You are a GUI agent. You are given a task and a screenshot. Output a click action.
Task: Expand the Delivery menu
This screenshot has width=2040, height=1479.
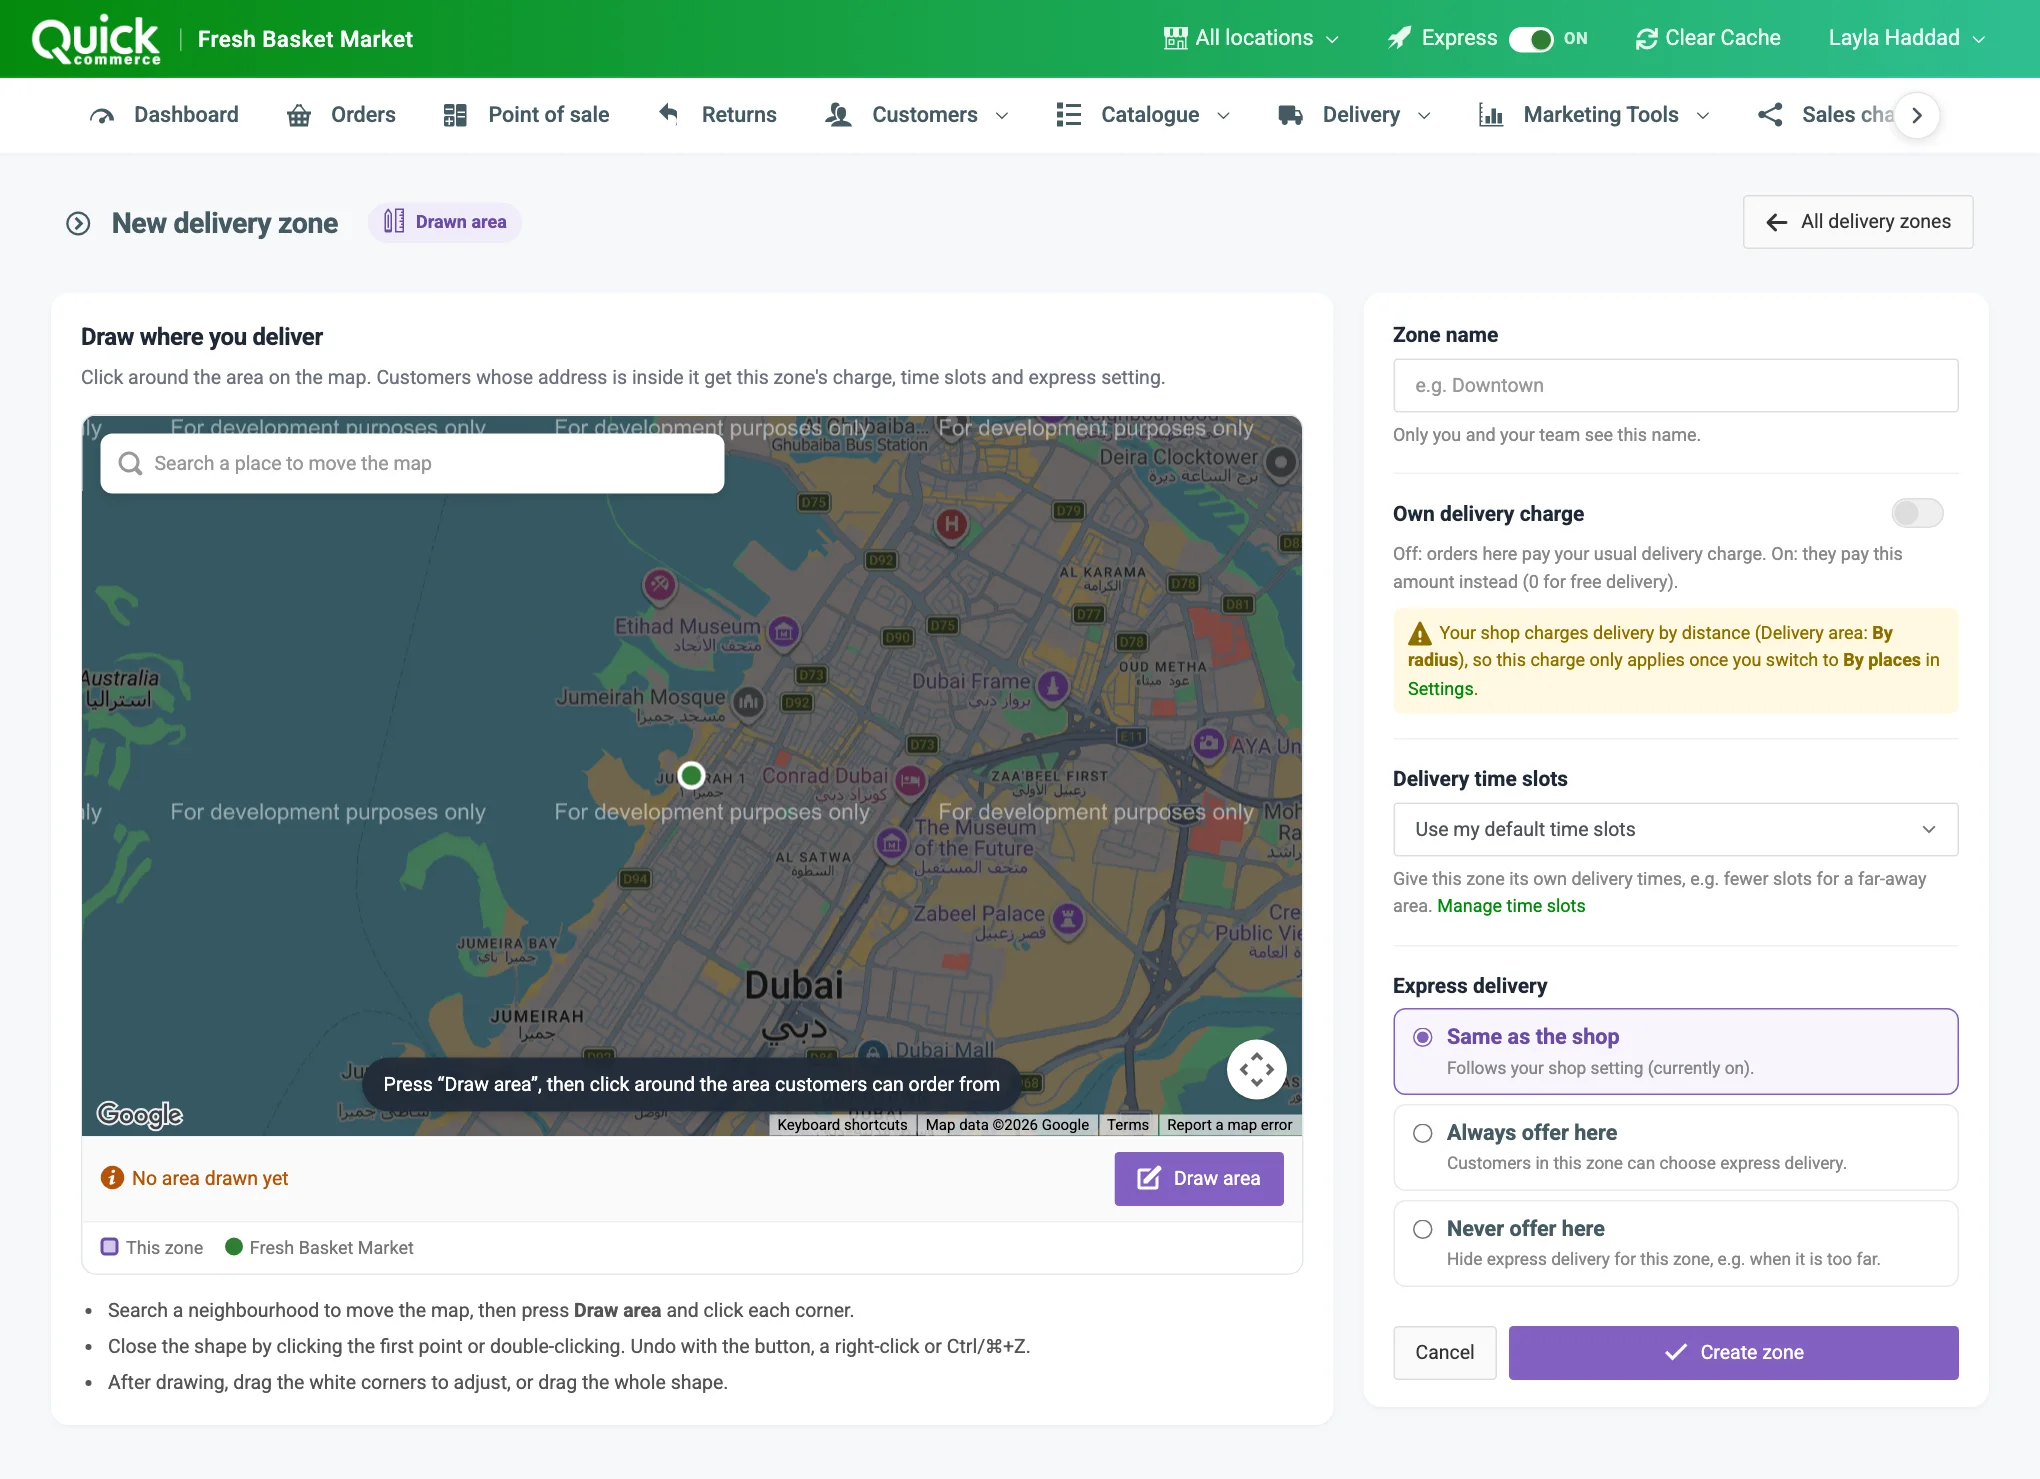click(x=1355, y=115)
